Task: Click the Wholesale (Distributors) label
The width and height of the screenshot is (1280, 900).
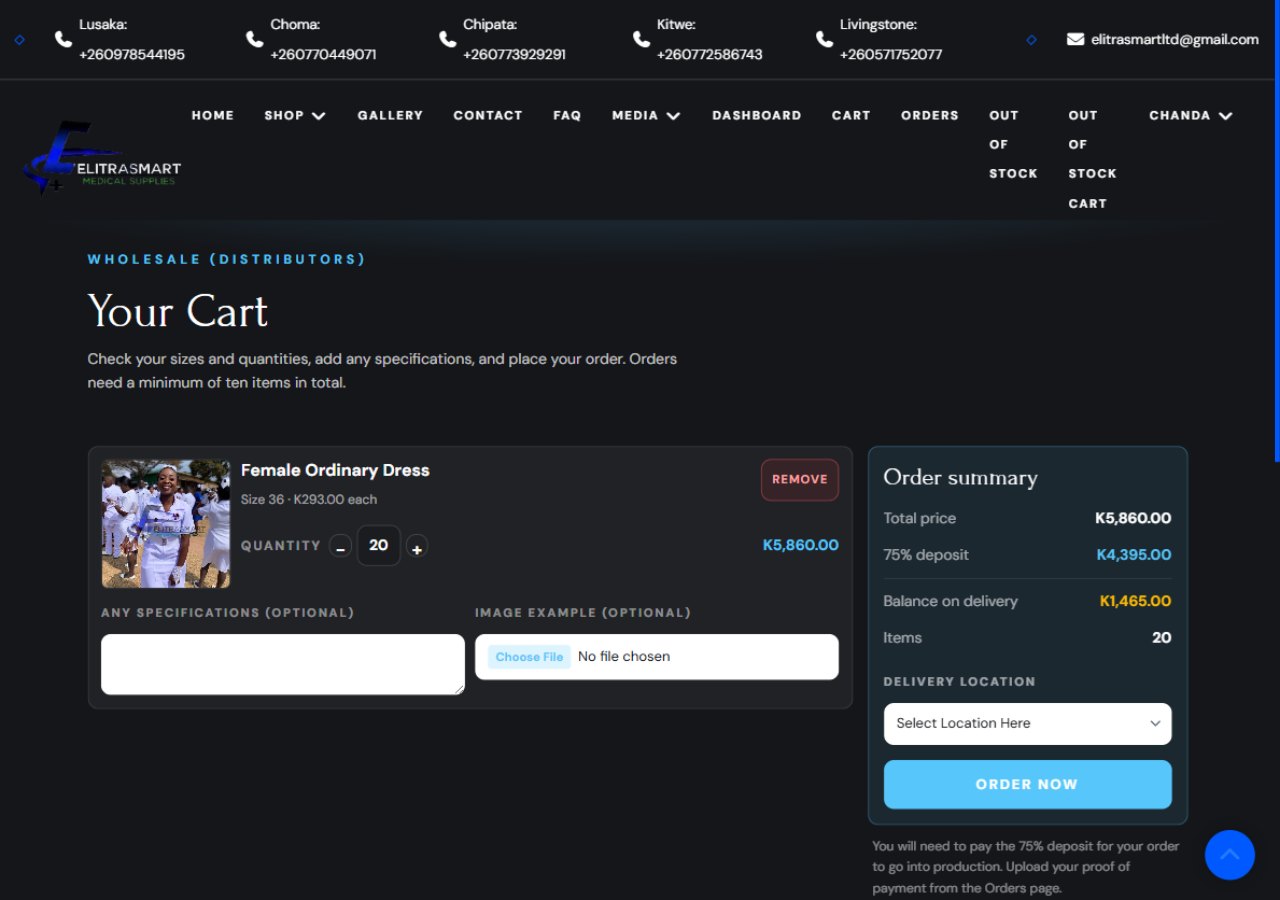Action: 227,259
